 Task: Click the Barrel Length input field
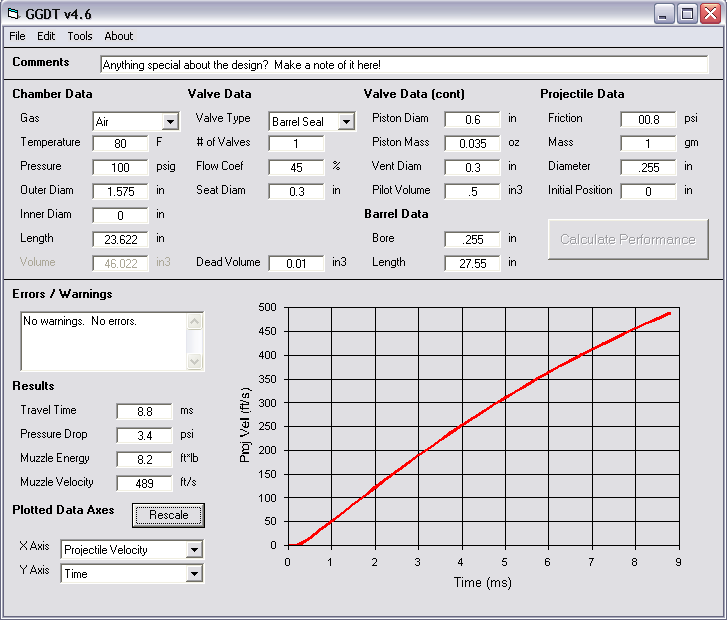(x=472, y=263)
